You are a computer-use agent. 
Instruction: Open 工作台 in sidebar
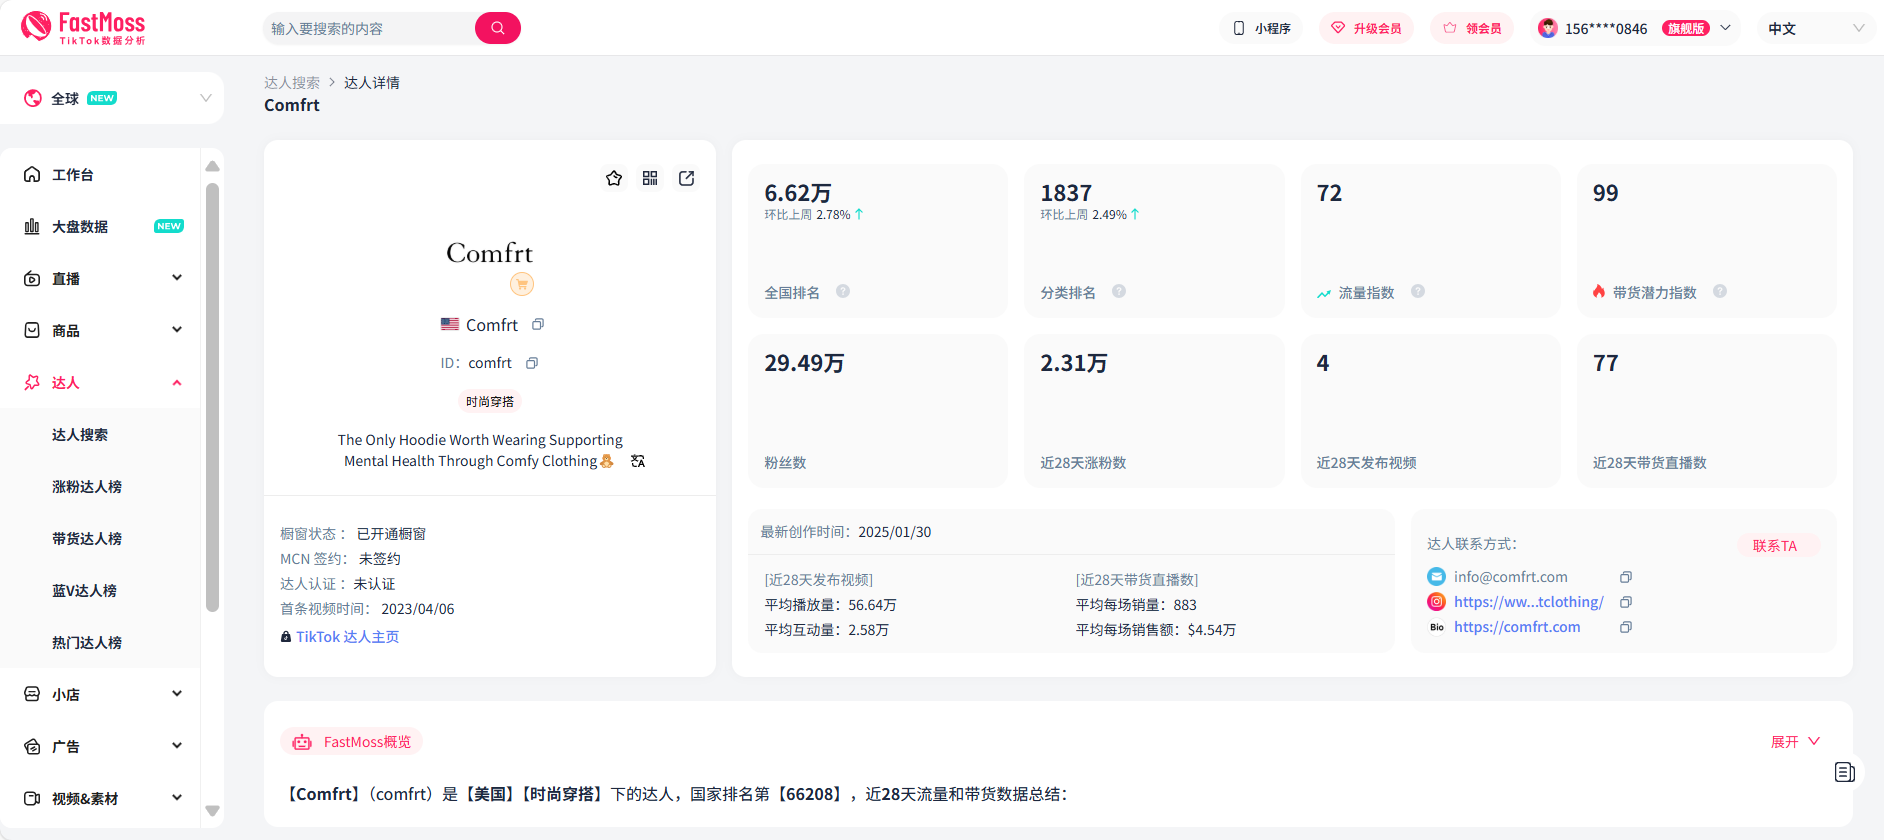coord(73,174)
